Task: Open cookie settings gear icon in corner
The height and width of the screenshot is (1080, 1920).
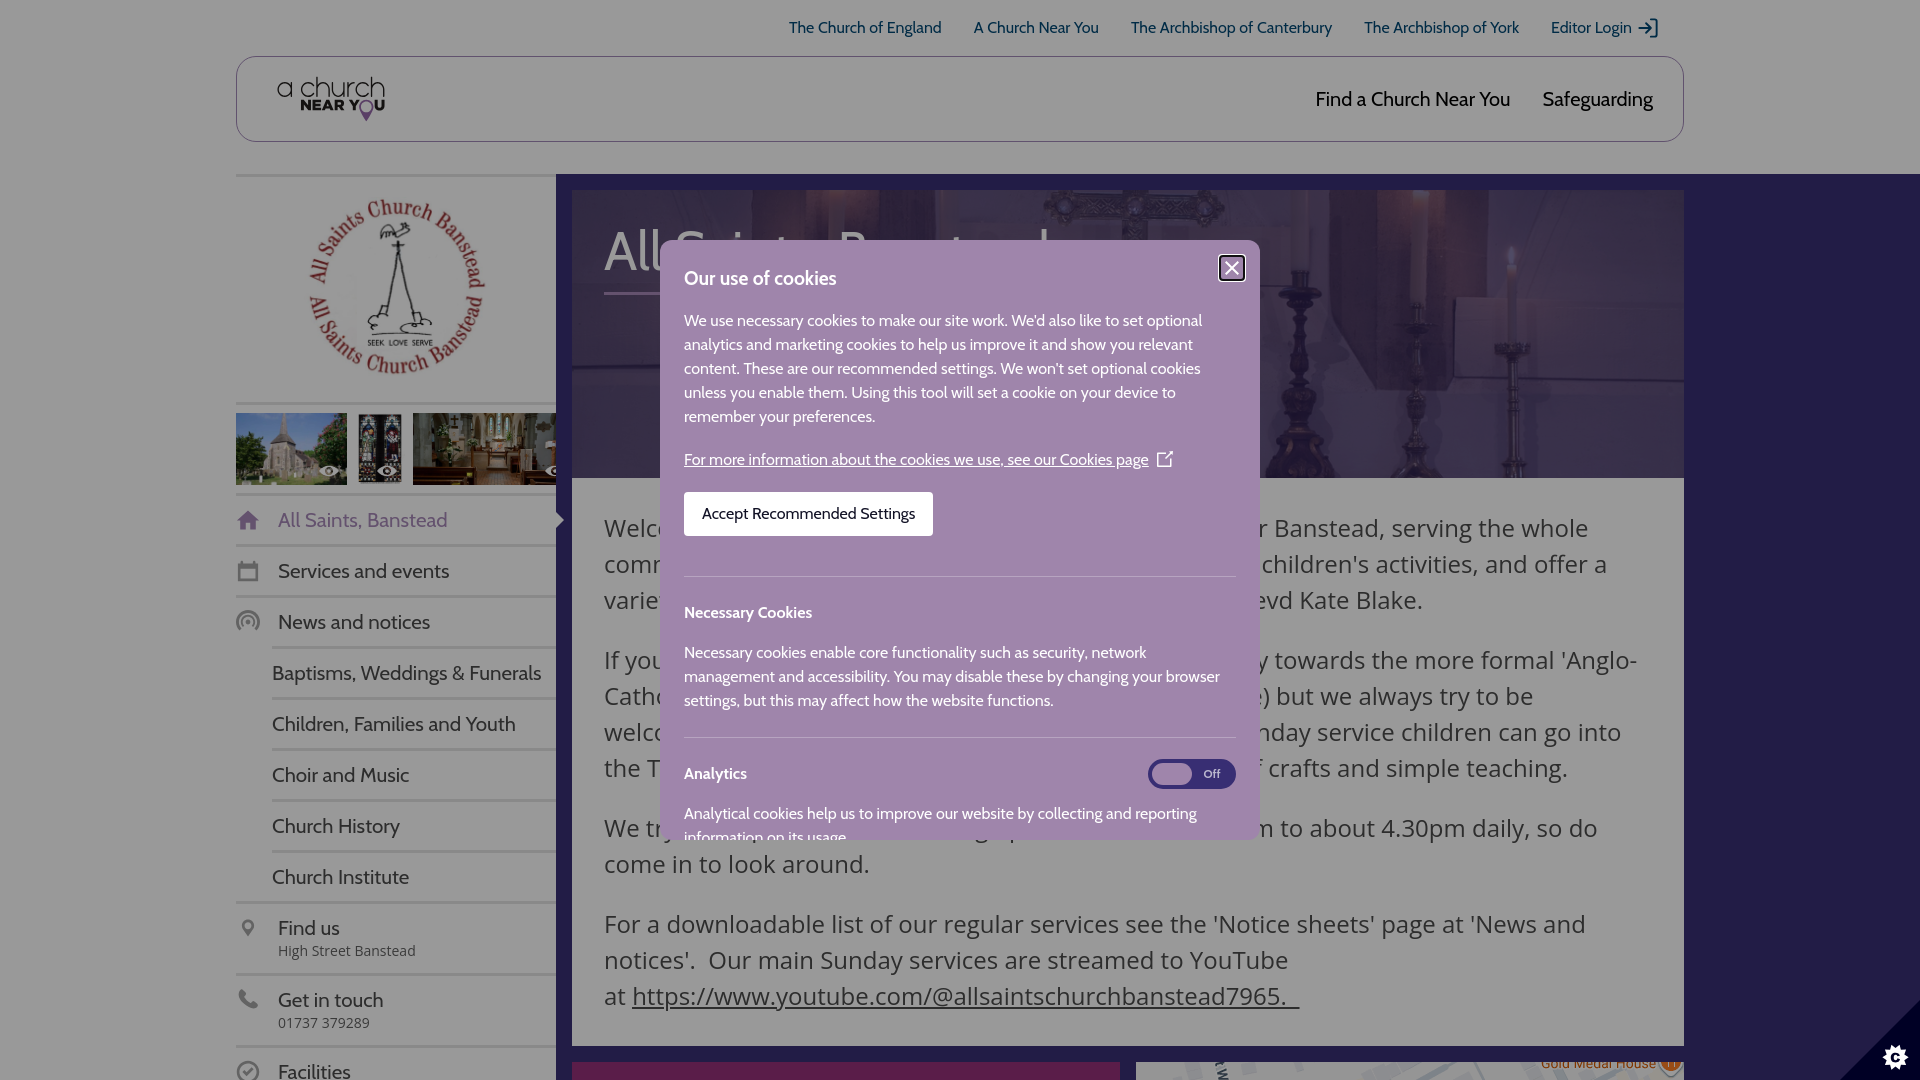Action: (x=1894, y=1056)
